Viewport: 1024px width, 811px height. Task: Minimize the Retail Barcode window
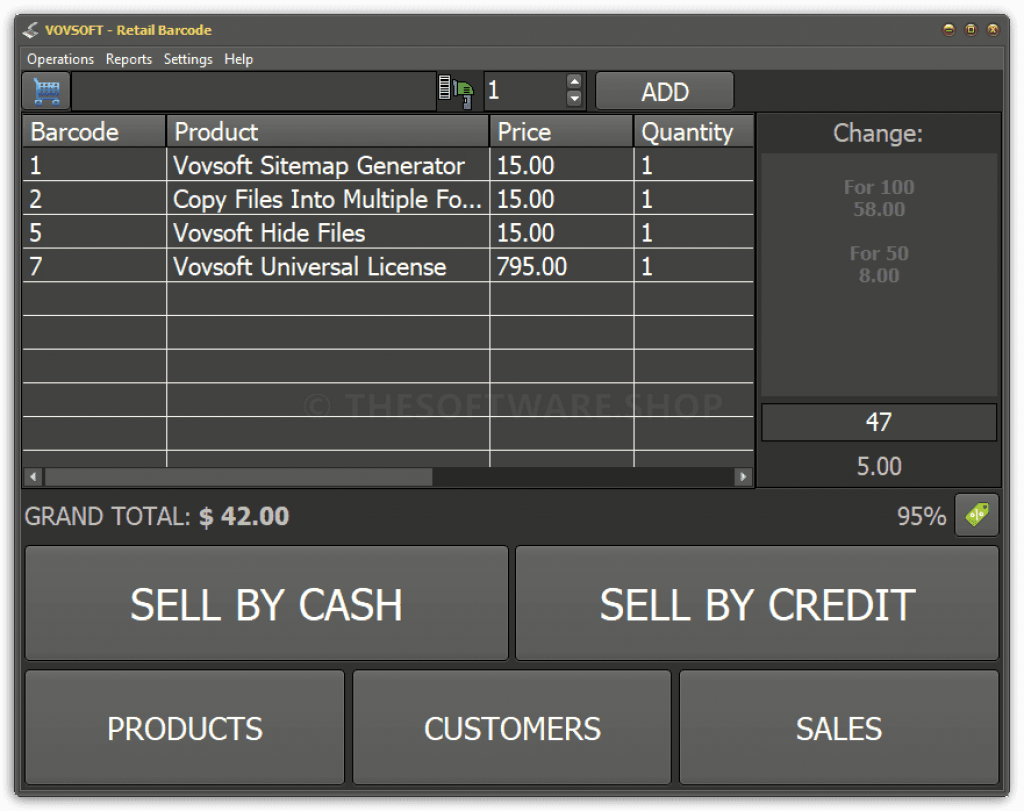click(949, 29)
